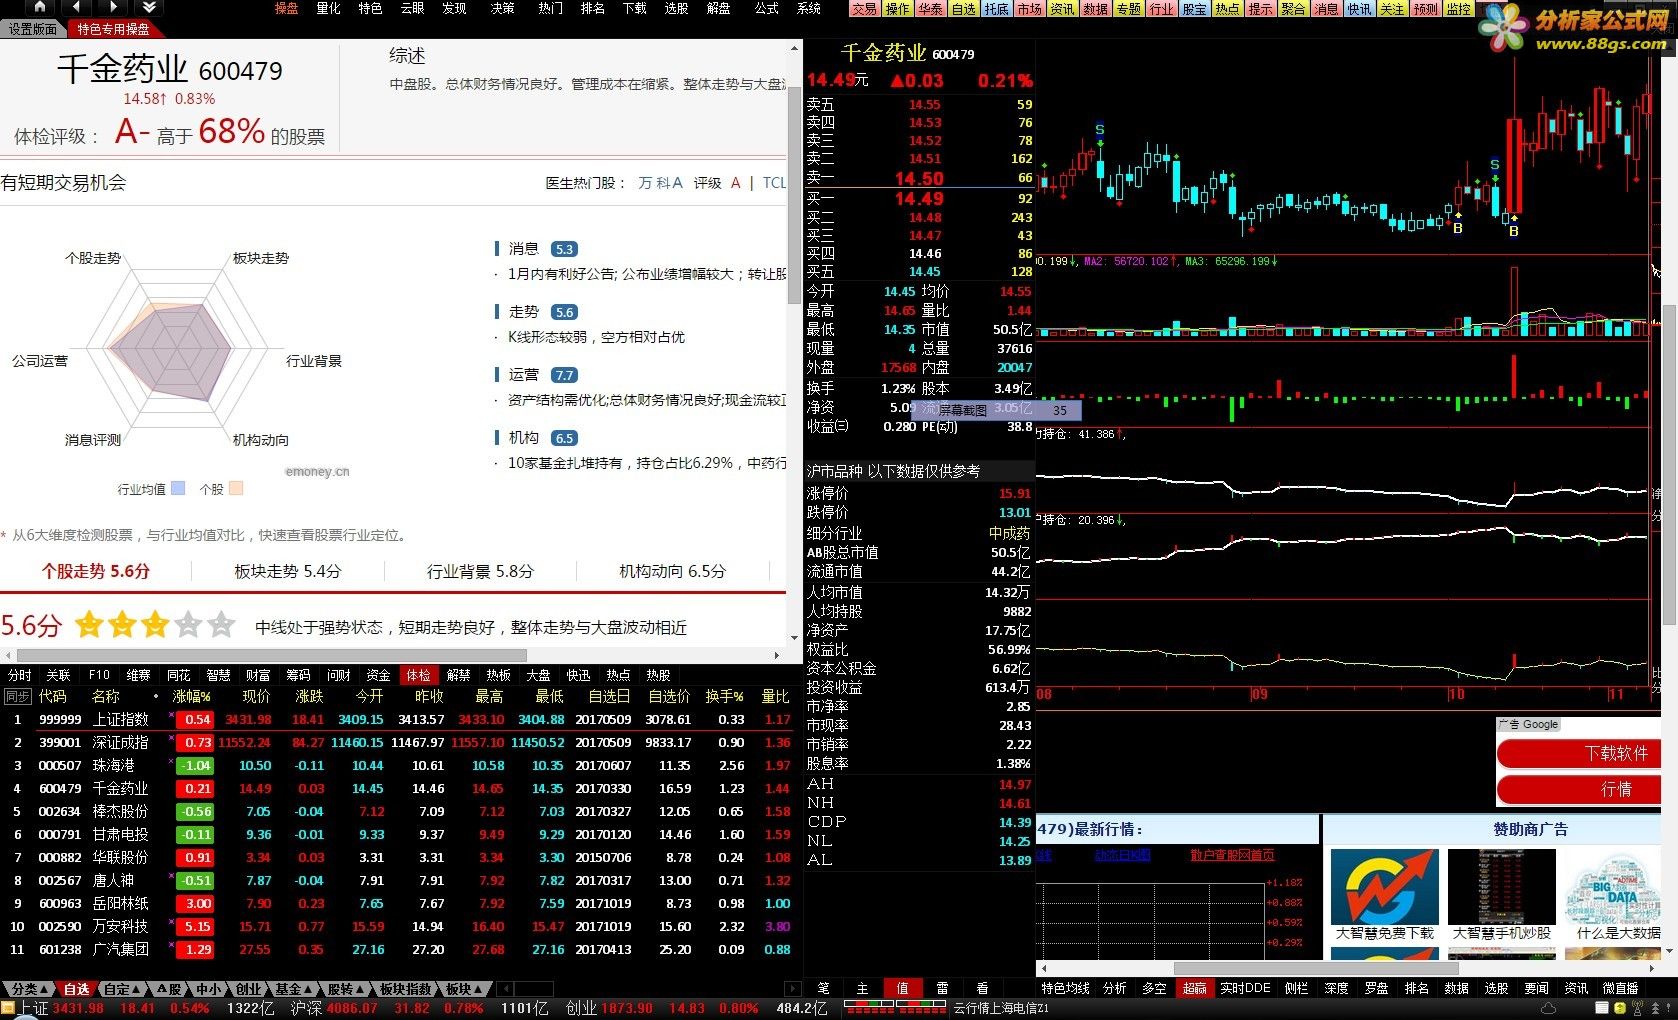Select the 千金药业 row in stock list
This screenshot has width=1678, height=1020.
pyautogui.click(x=398, y=788)
